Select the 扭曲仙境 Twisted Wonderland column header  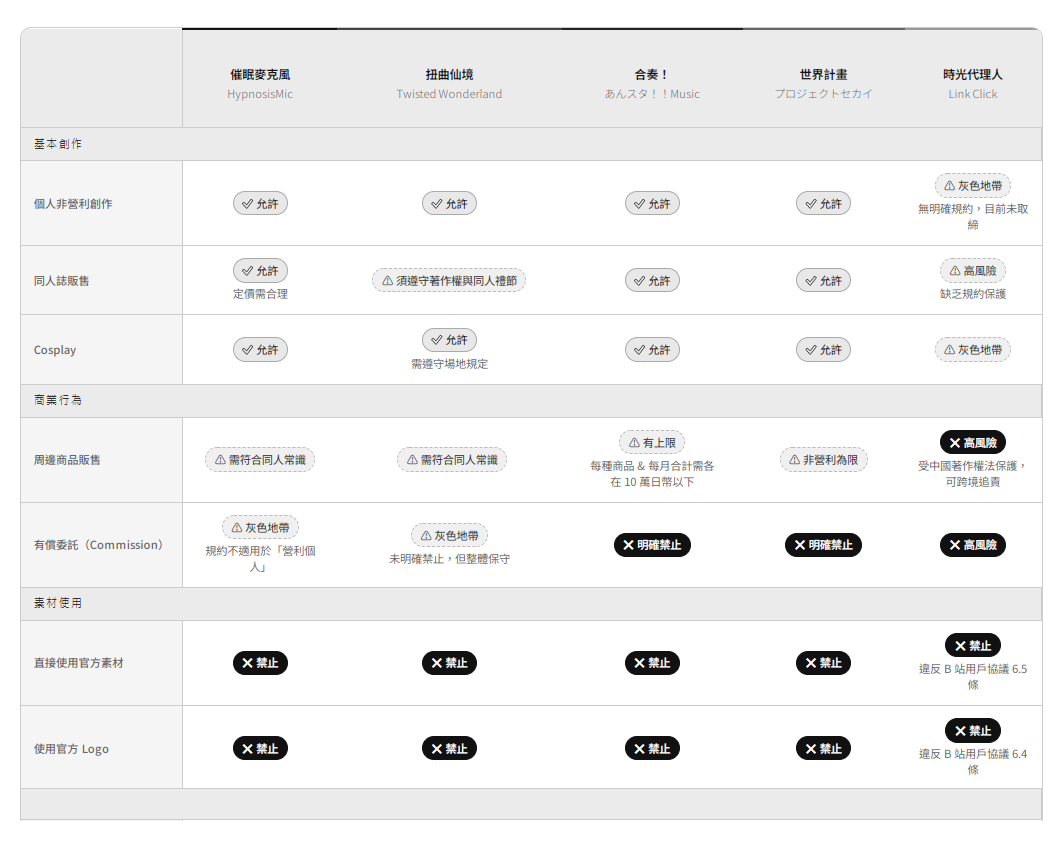[449, 83]
